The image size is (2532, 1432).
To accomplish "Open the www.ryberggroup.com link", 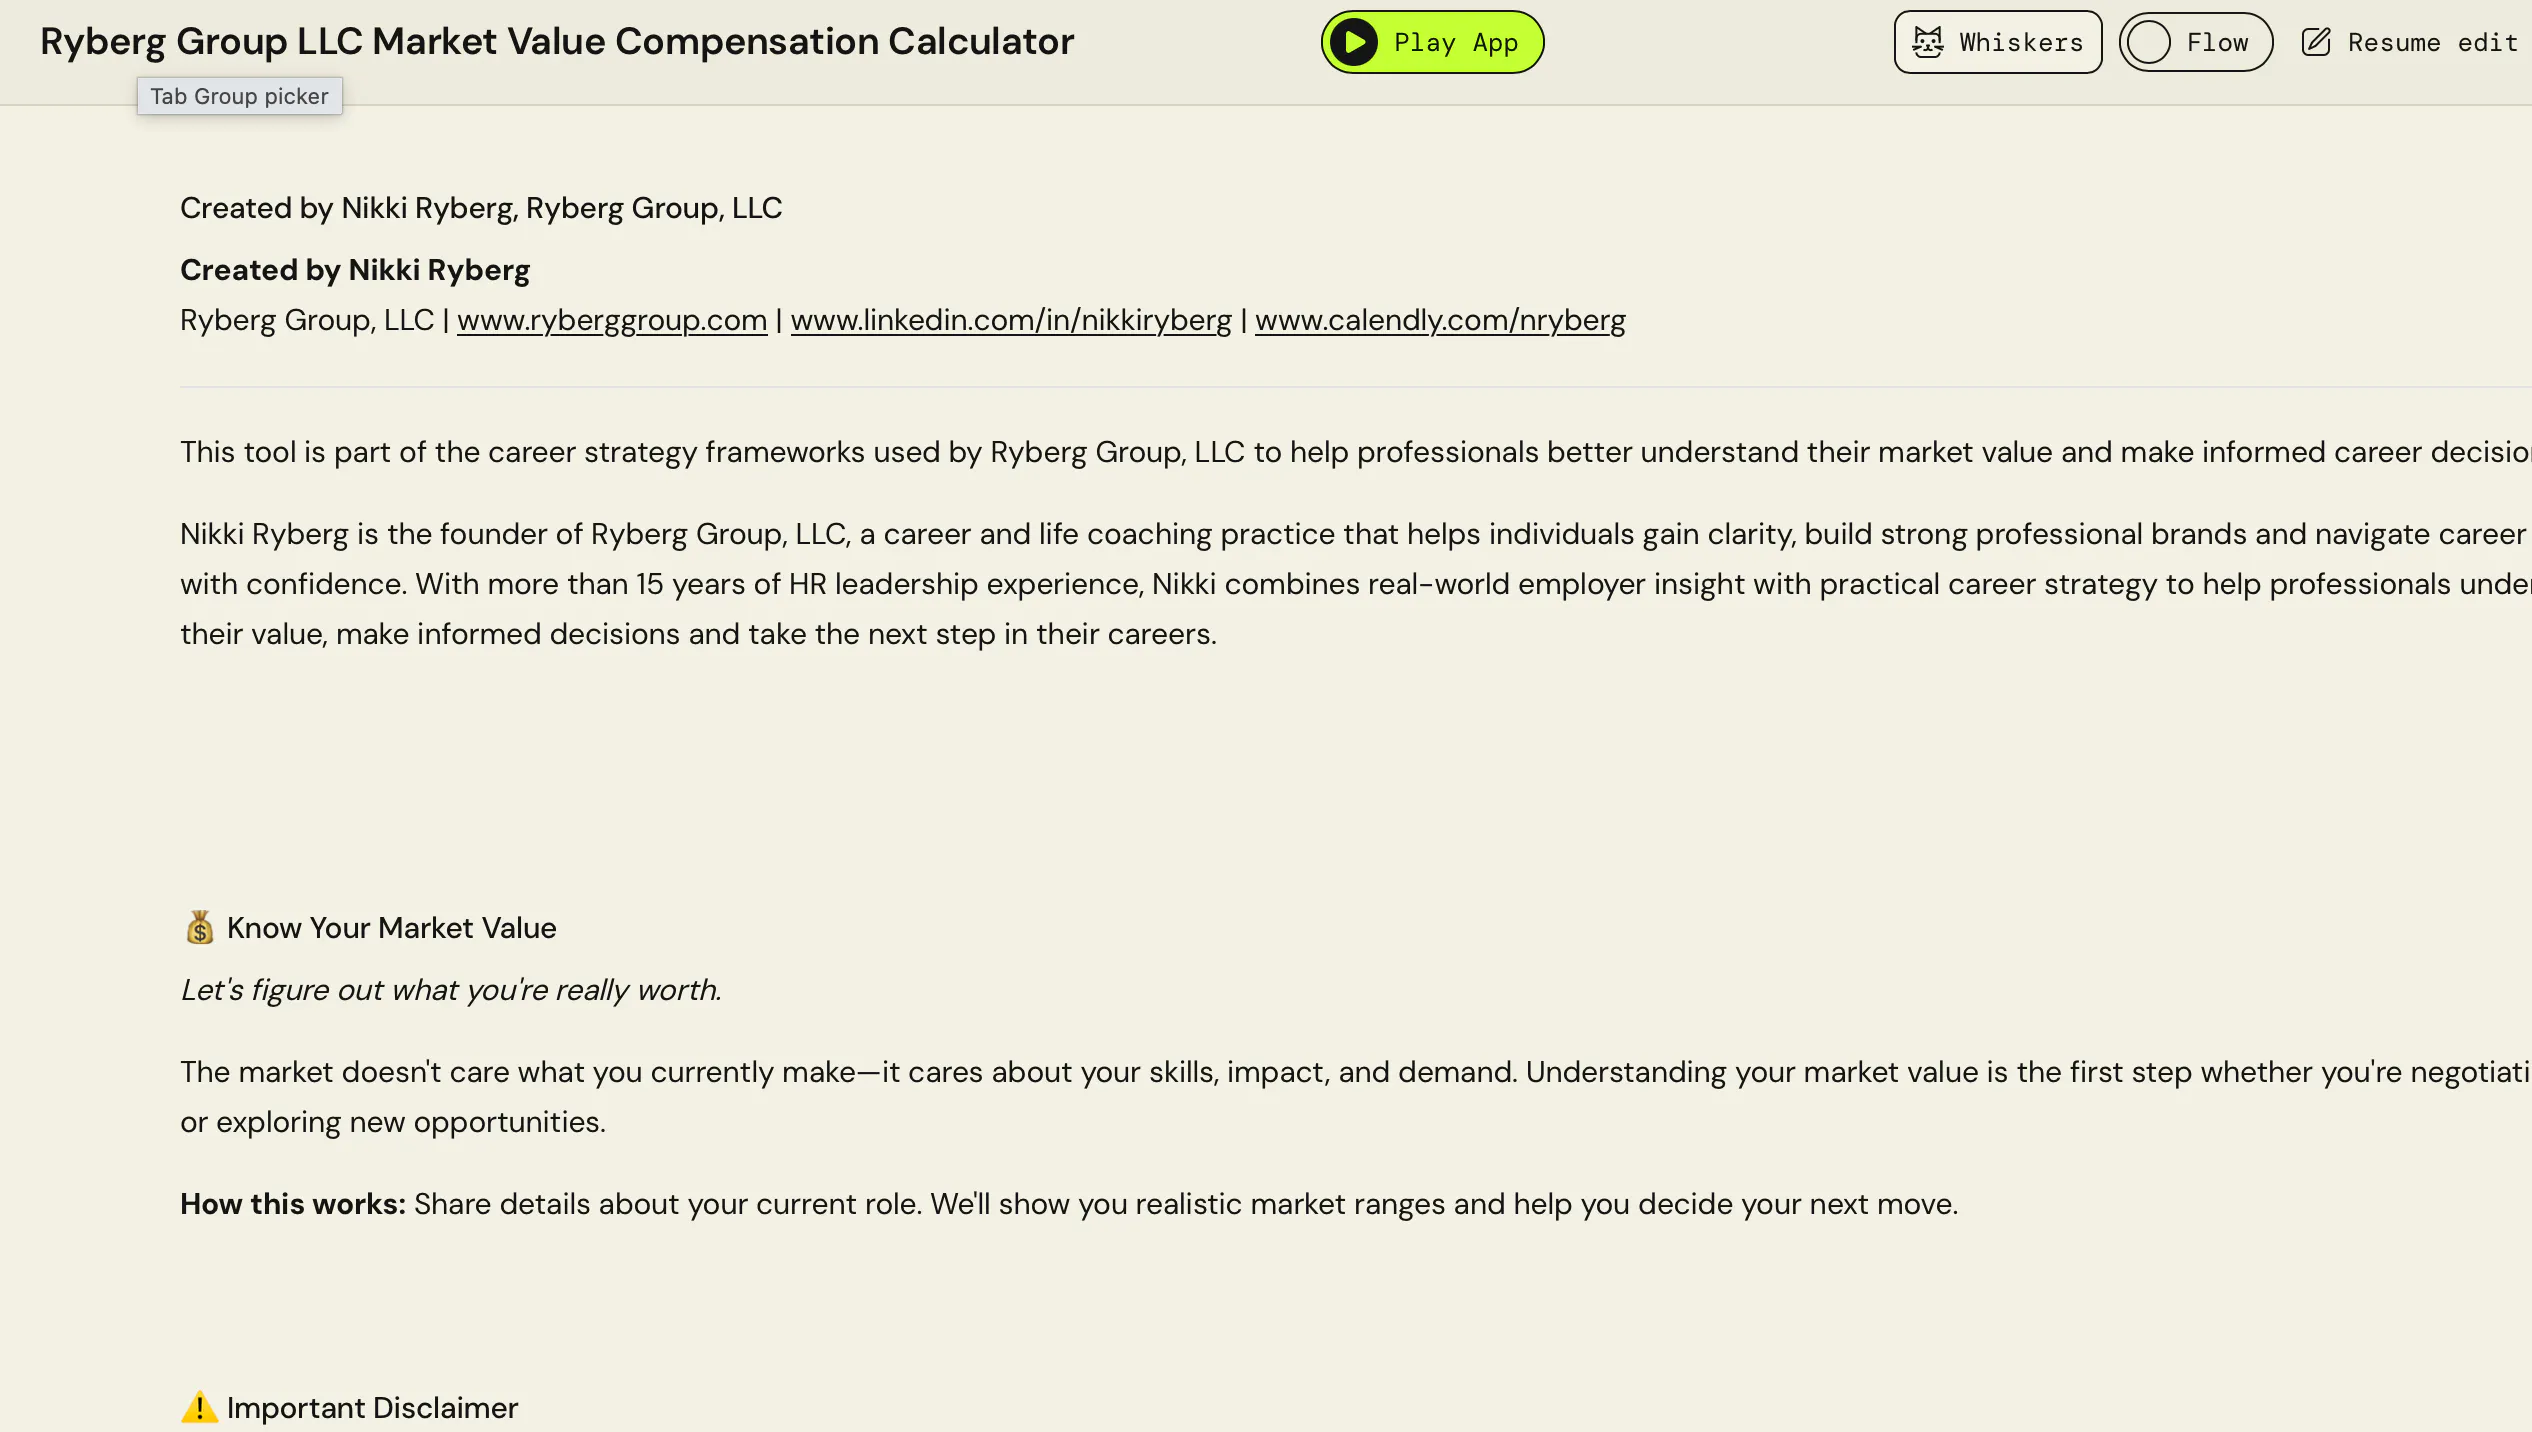I will 612,320.
